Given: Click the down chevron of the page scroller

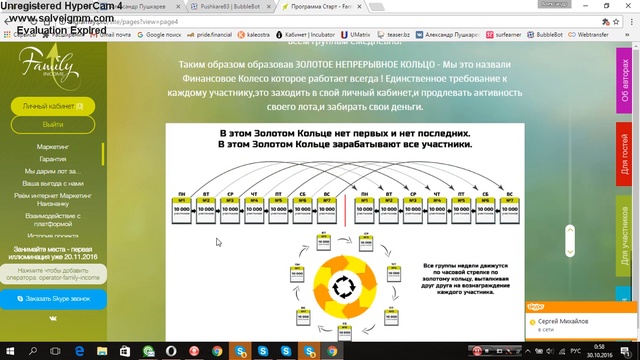Looking at the screenshot, I should point(570,251).
